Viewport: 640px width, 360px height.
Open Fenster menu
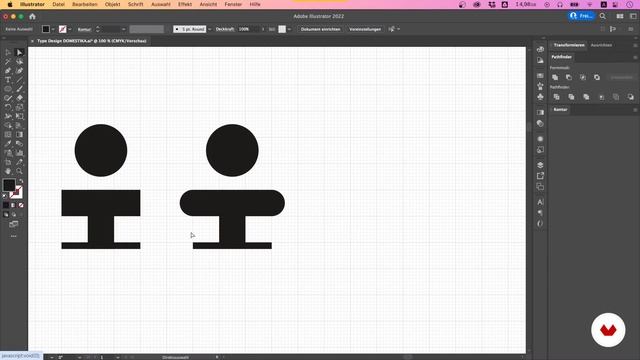(x=233, y=4)
